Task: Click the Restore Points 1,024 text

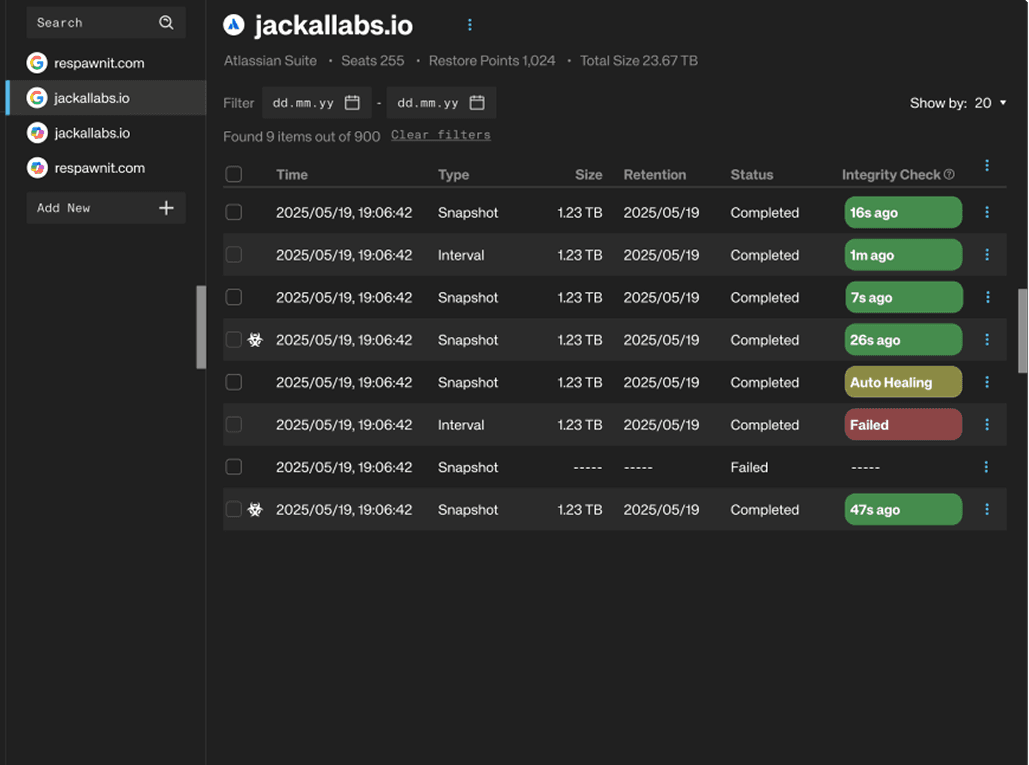Action: [x=492, y=61]
